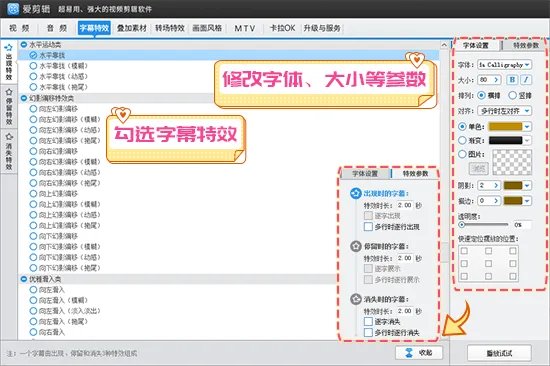Select 向上幻影漂移 (动感) effect
The width and height of the screenshot is (550, 366).
[x=33, y=215]
